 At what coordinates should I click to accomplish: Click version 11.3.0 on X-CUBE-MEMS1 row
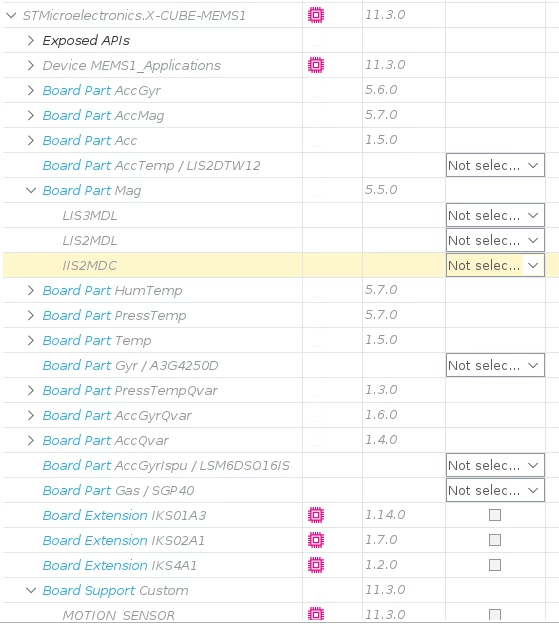(x=385, y=15)
